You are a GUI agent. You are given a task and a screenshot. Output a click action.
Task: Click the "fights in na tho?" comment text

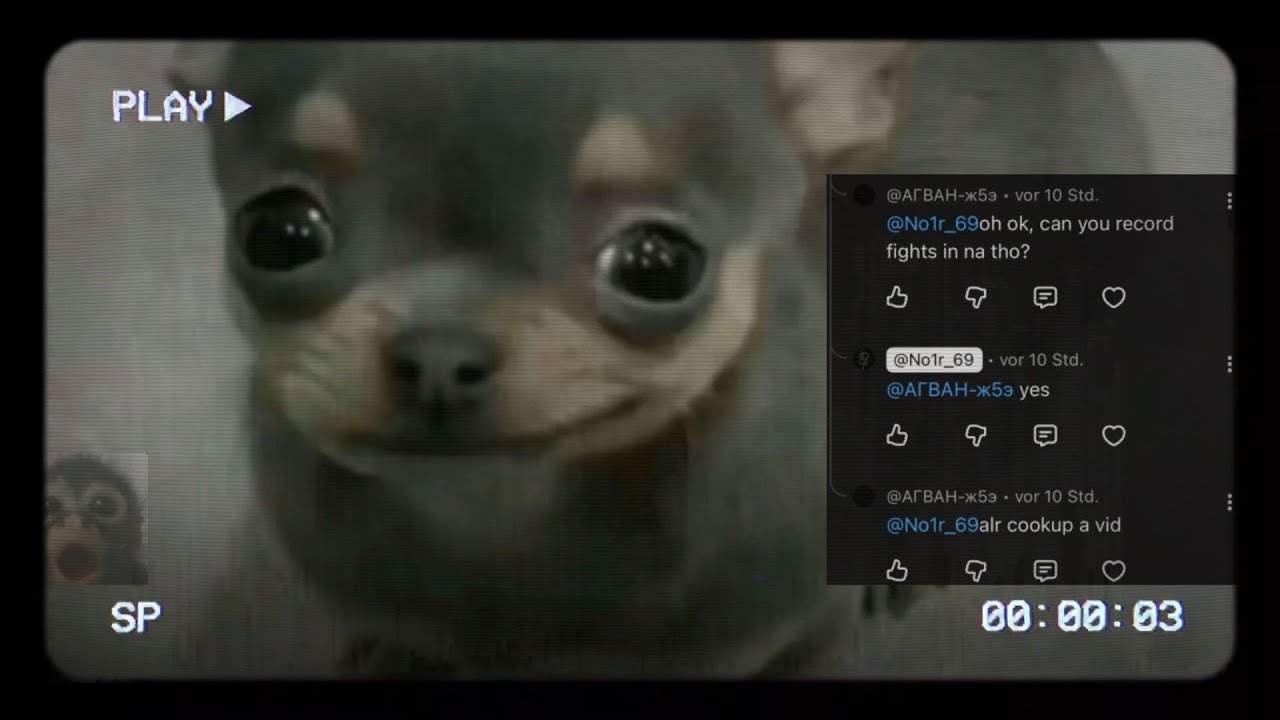[958, 252]
